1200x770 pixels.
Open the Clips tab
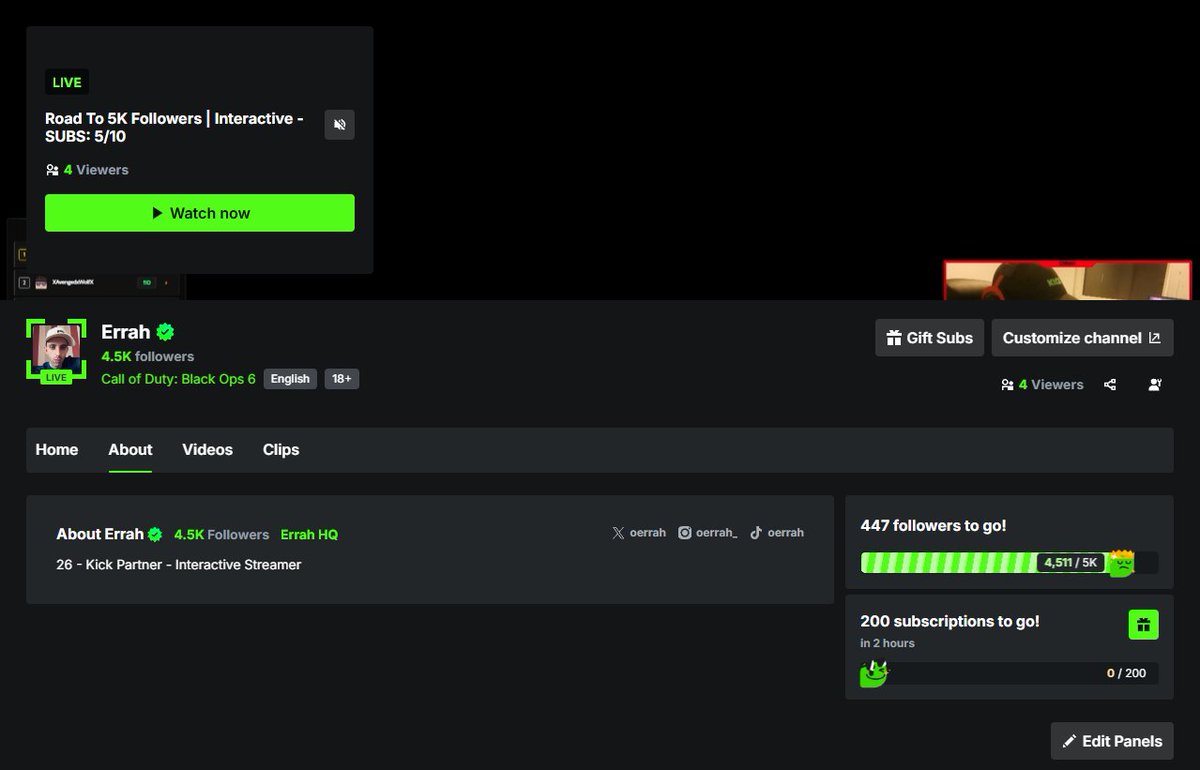point(281,450)
